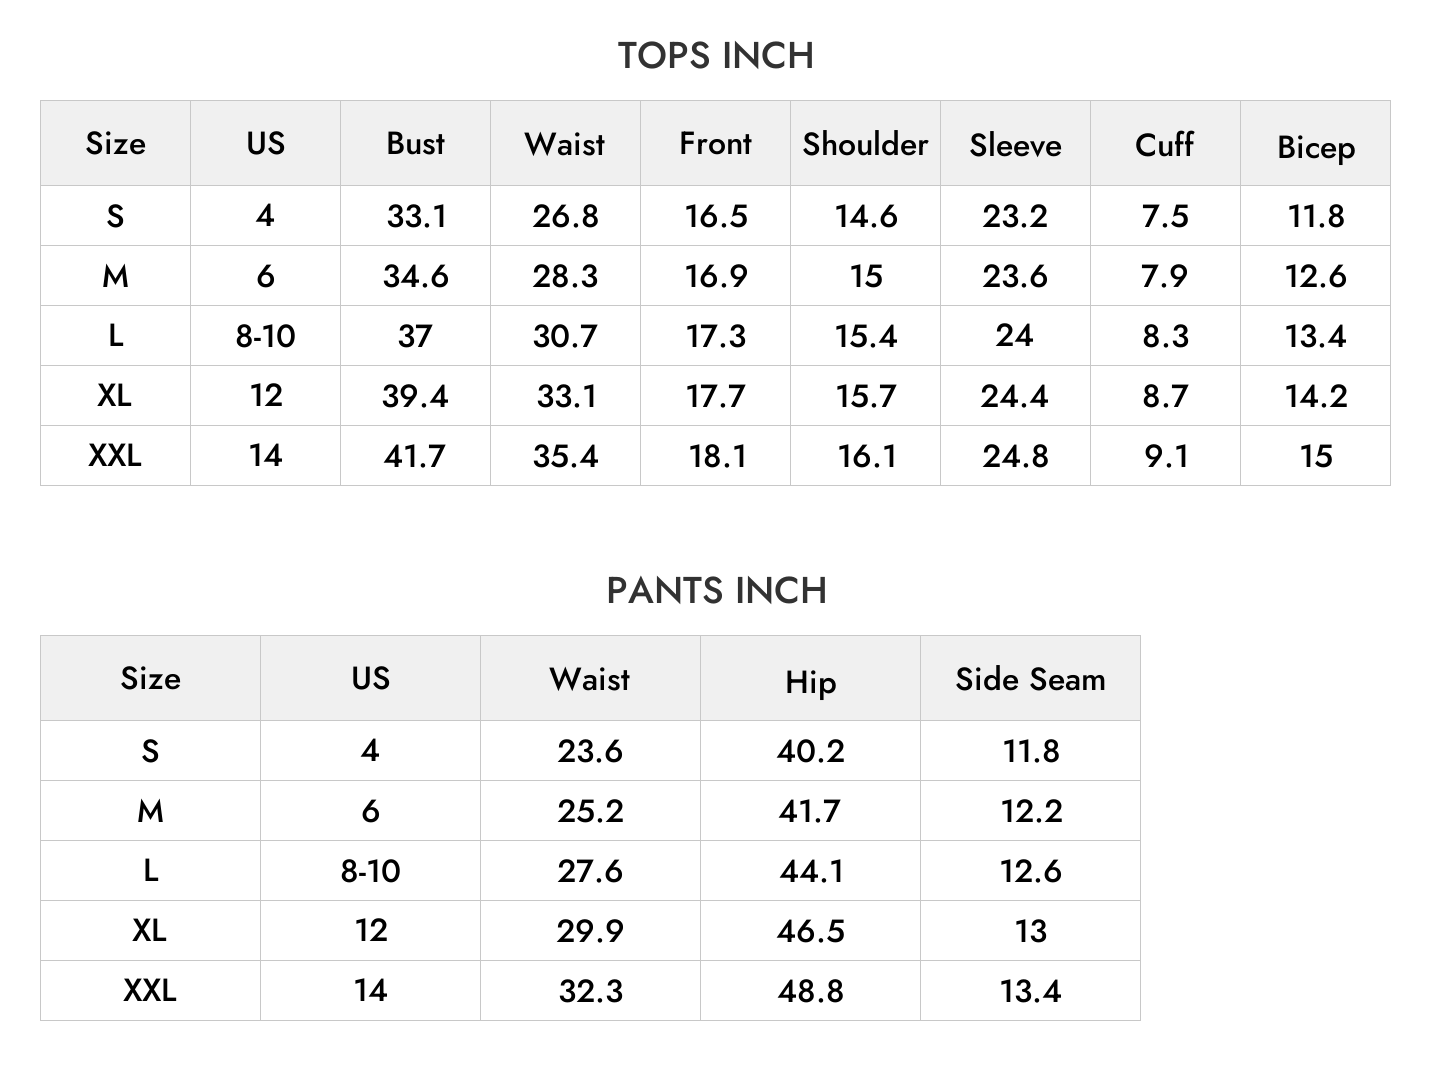
Task: Click sleeve value 24.4 in XL row
Action: click(1014, 396)
